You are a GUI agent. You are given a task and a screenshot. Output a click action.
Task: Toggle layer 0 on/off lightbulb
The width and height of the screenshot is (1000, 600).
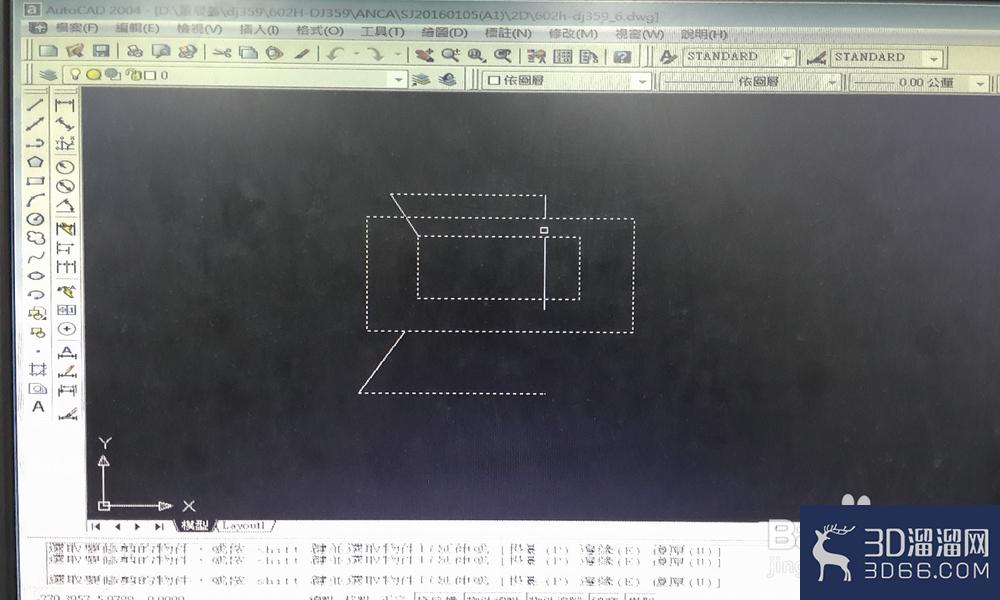coord(75,75)
